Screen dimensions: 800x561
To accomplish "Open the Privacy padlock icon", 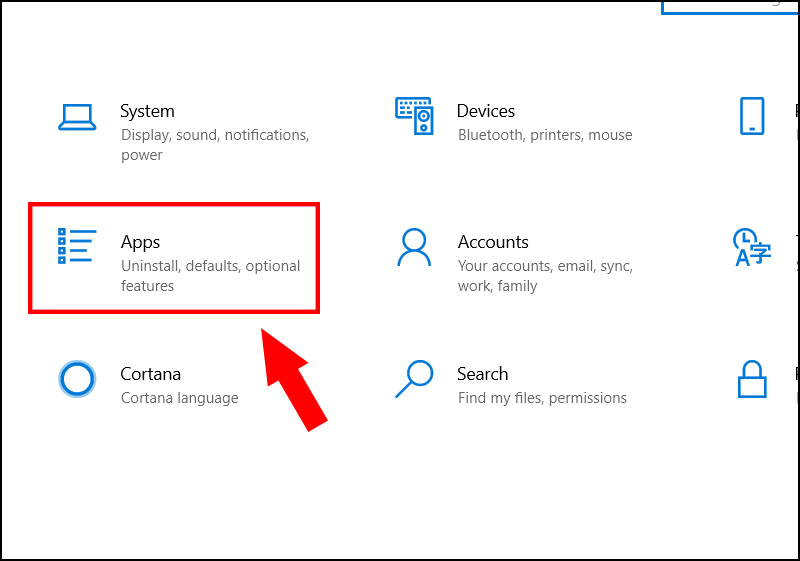I will 752,379.
